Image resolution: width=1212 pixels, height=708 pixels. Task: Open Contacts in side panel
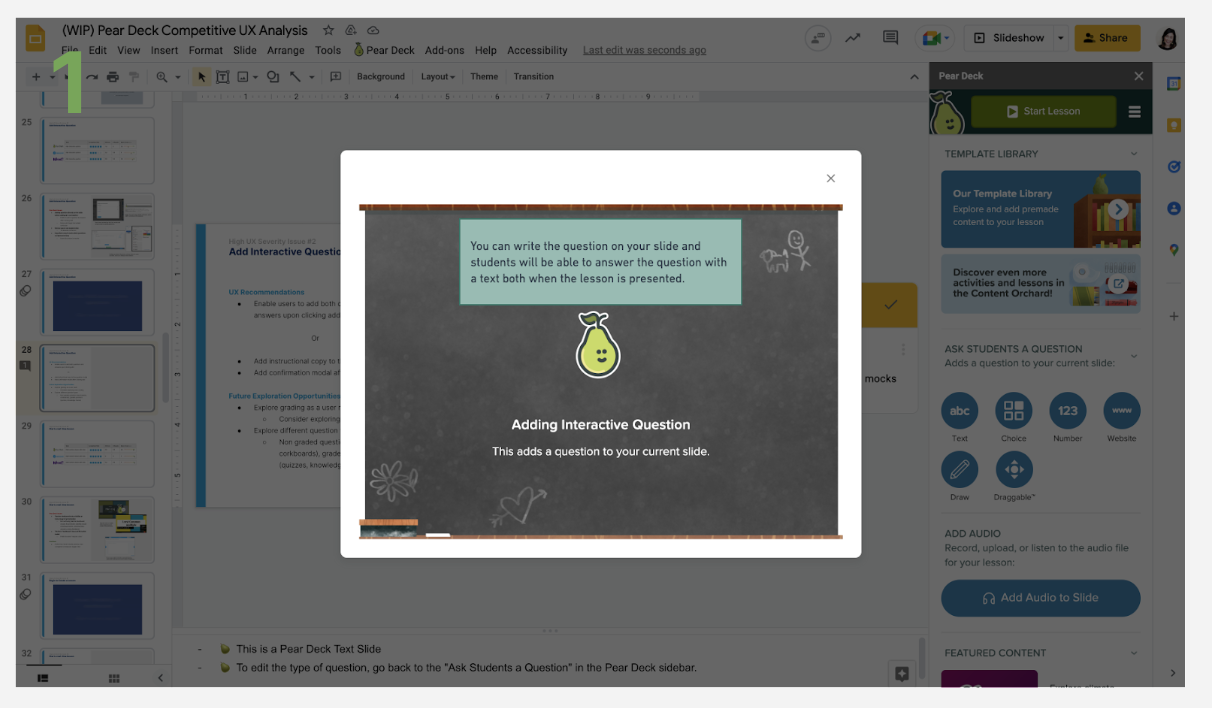(1174, 208)
